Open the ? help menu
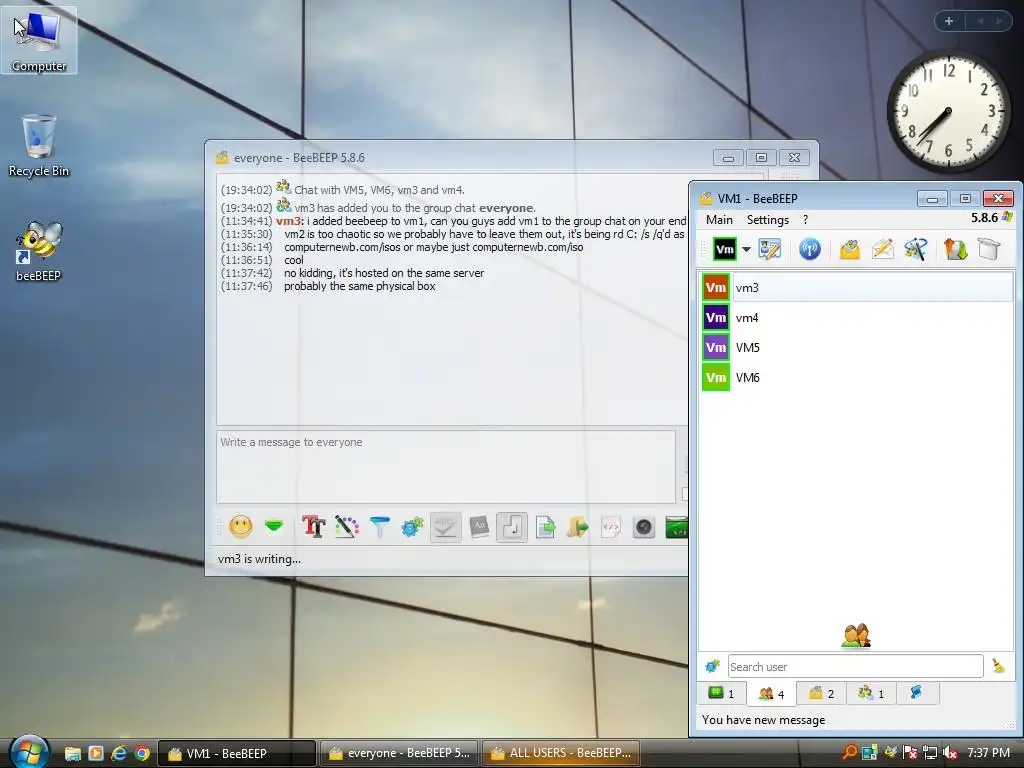The image size is (1024, 768). click(805, 219)
